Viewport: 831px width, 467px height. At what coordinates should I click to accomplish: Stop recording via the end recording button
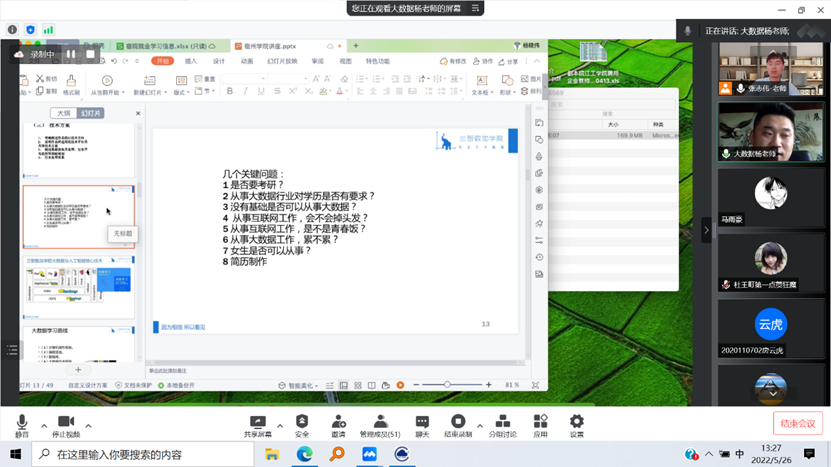coord(458,423)
